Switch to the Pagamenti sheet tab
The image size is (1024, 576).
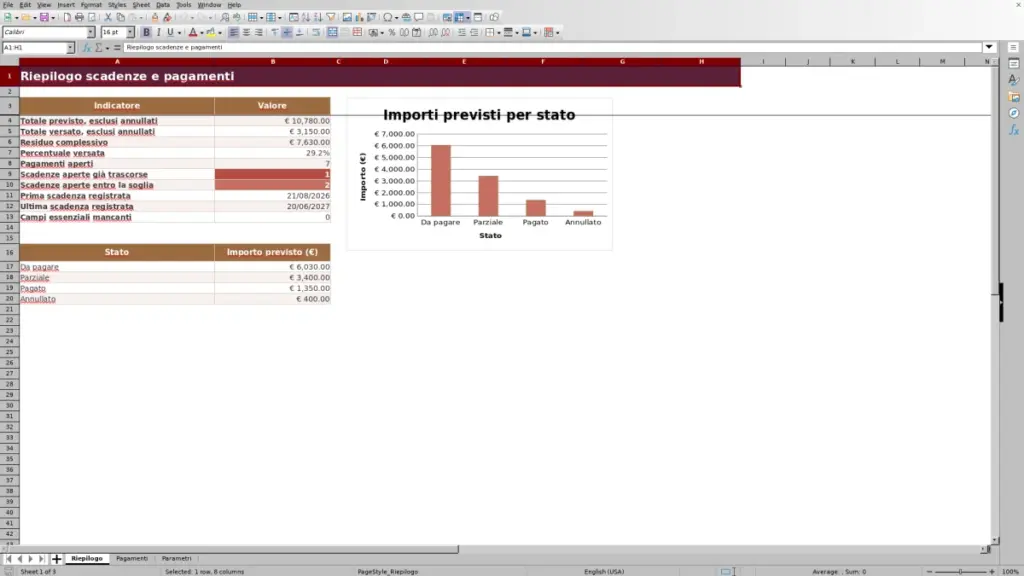pyautogui.click(x=132, y=558)
